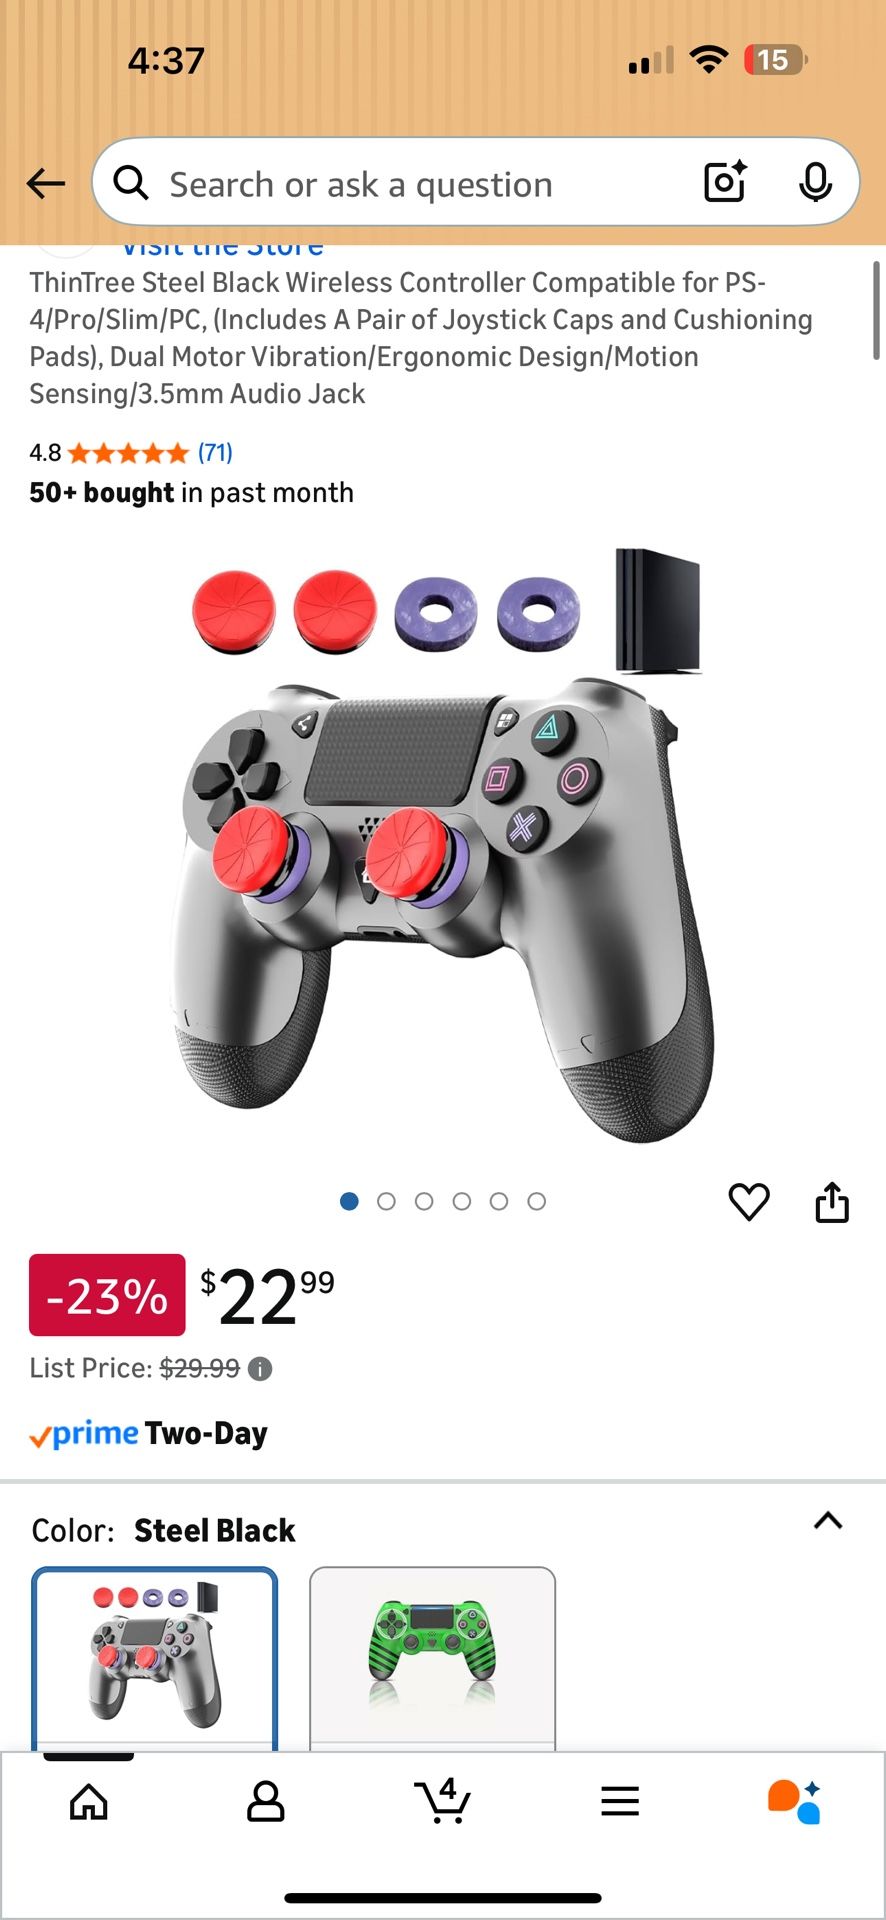886x1920 pixels.
Task: Open list price info icon
Action: [260, 1369]
